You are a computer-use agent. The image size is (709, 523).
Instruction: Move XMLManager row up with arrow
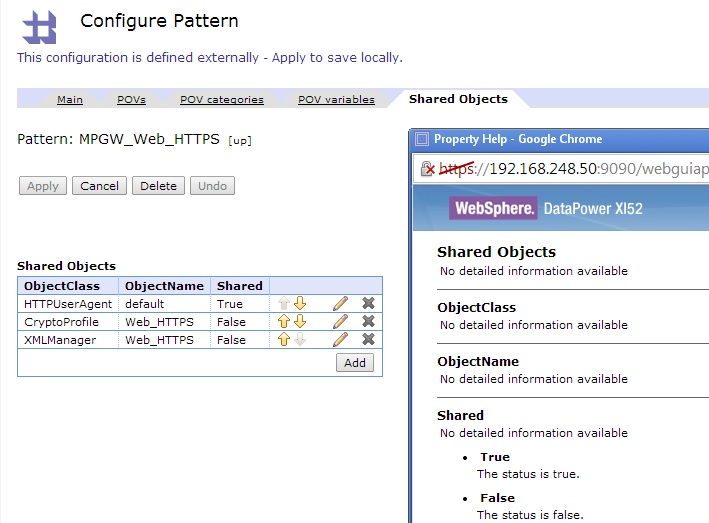point(284,340)
